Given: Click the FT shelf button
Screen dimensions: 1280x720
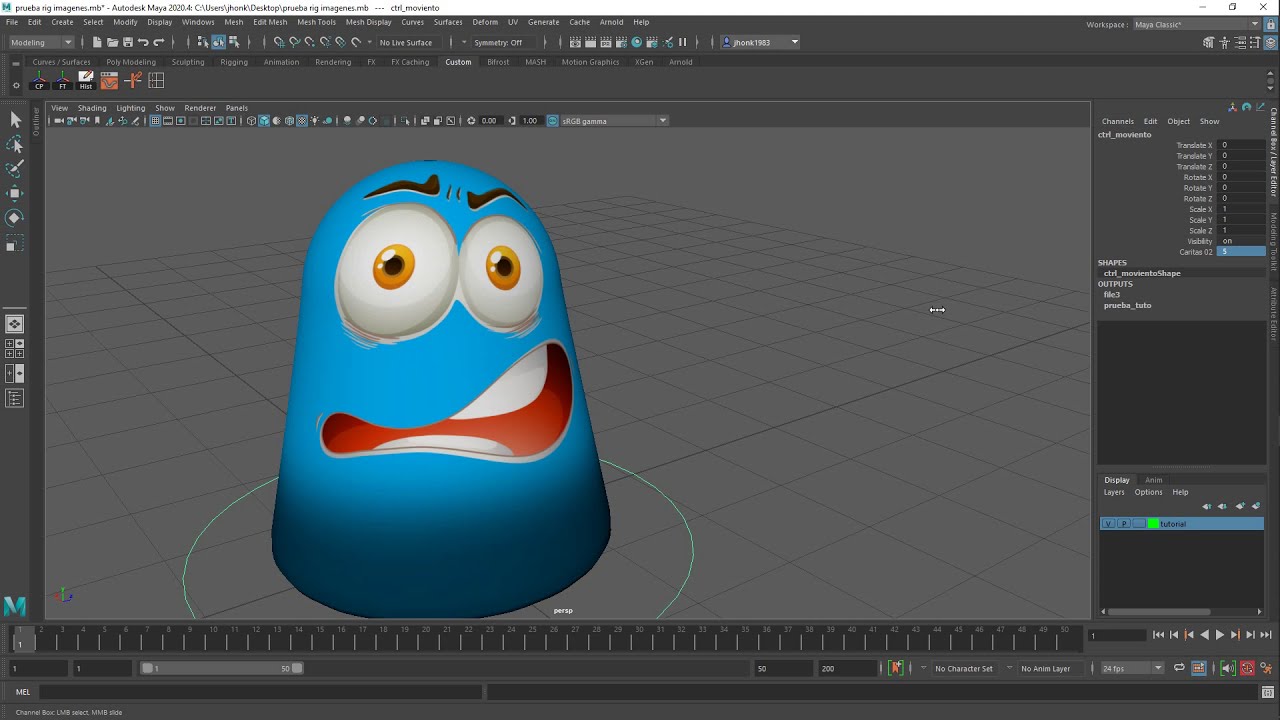Looking at the screenshot, I should pos(63,81).
